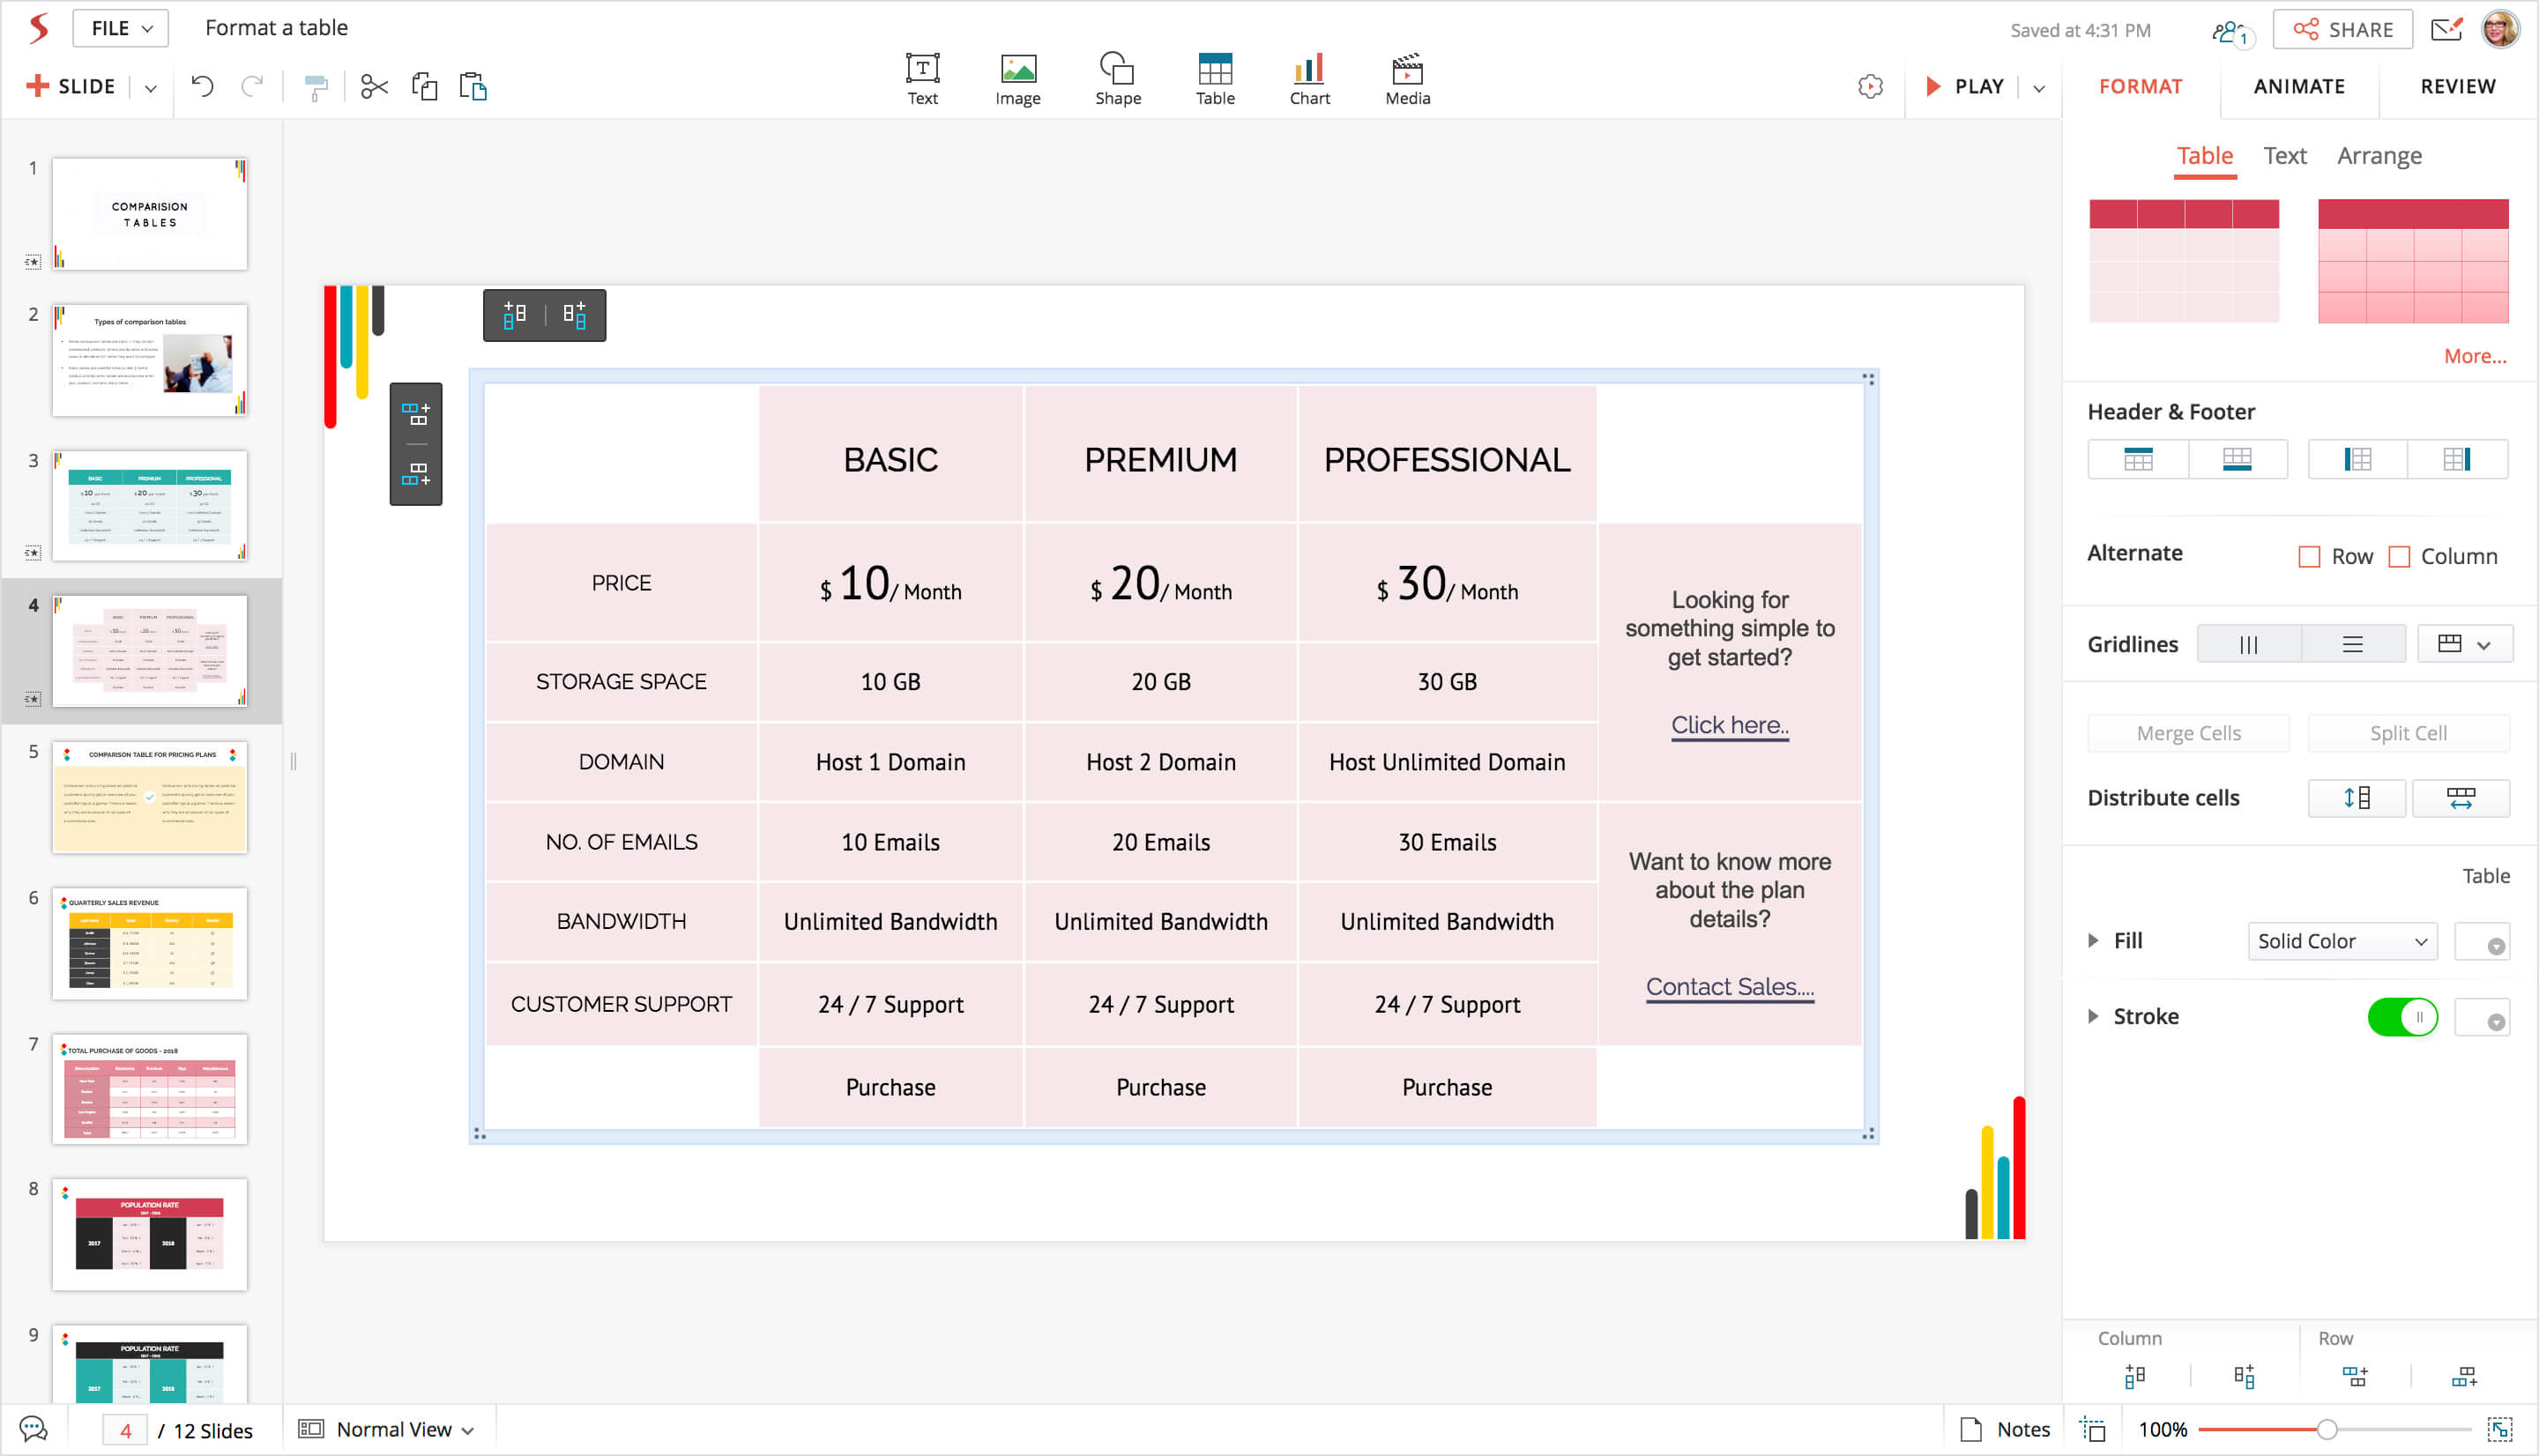Open the comments speech bubble icon
The image size is (2539, 1456).
(33, 1429)
